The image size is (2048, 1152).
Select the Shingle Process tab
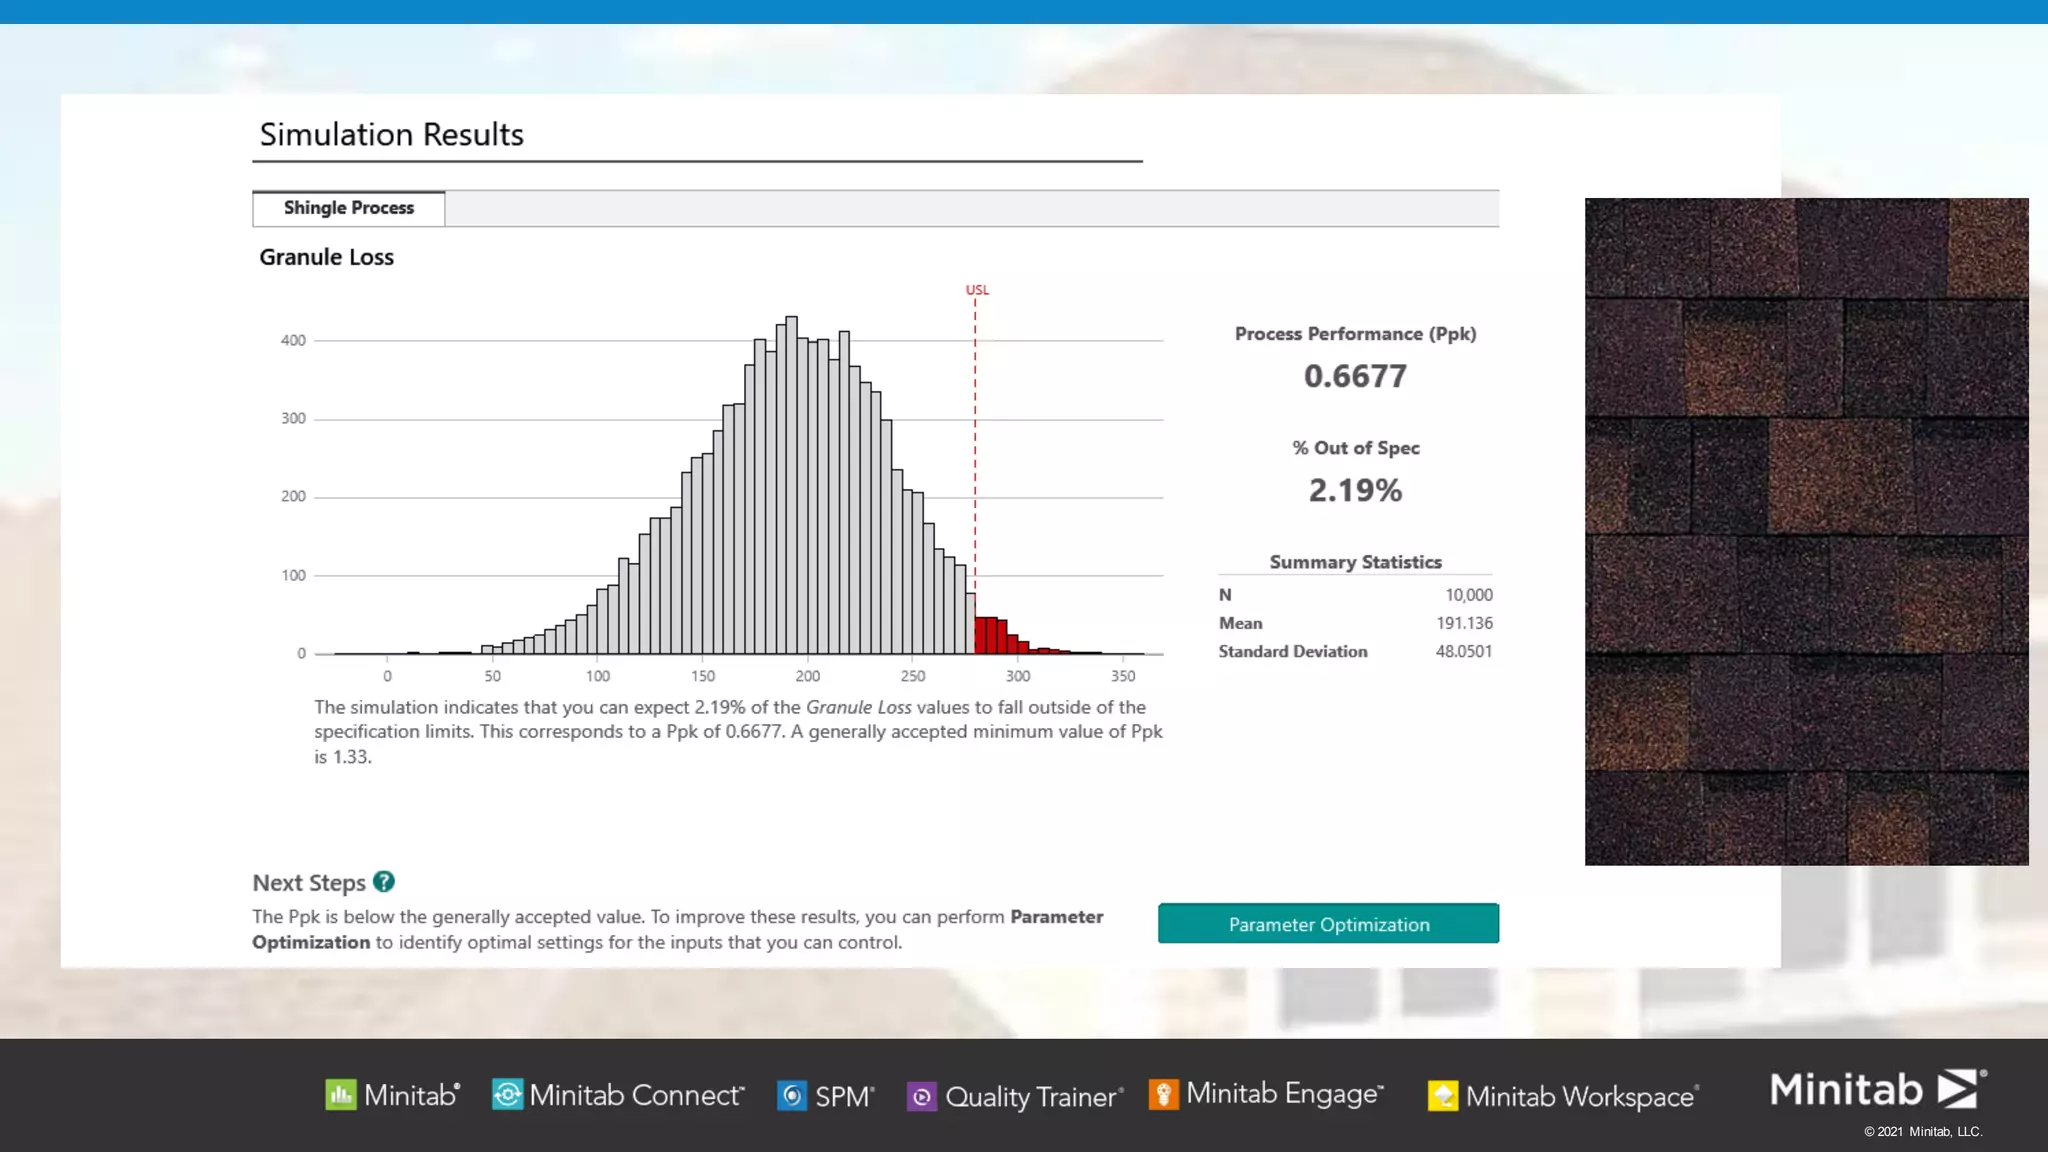pyautogui.click(x=348, y=208)
